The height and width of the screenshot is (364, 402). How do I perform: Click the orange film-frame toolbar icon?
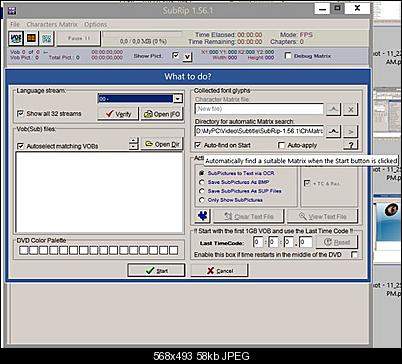pos(31,38)
